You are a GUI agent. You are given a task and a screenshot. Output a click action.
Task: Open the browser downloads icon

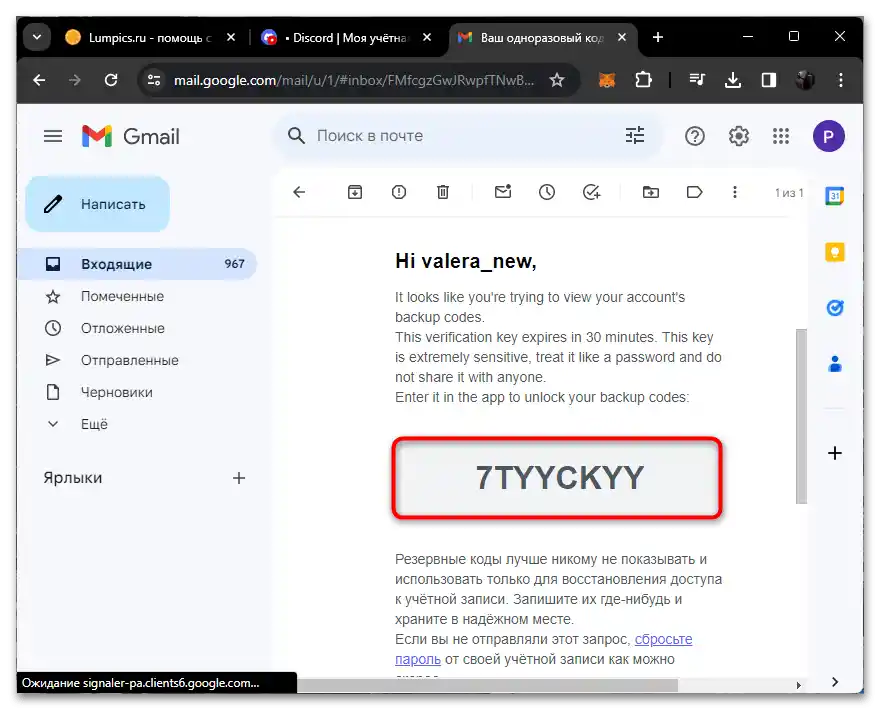pyautogui.click(x=733, y=80)
